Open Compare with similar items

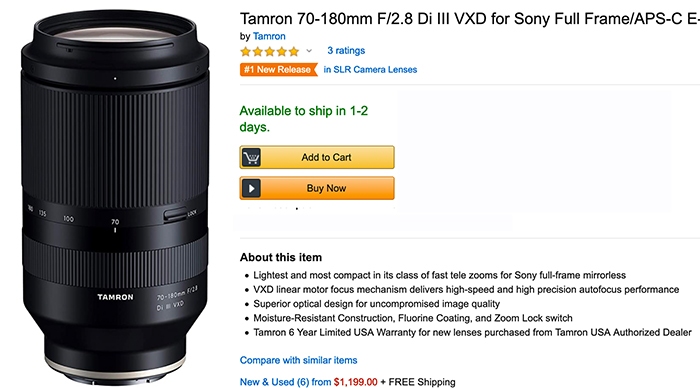(x=299, y=360)
